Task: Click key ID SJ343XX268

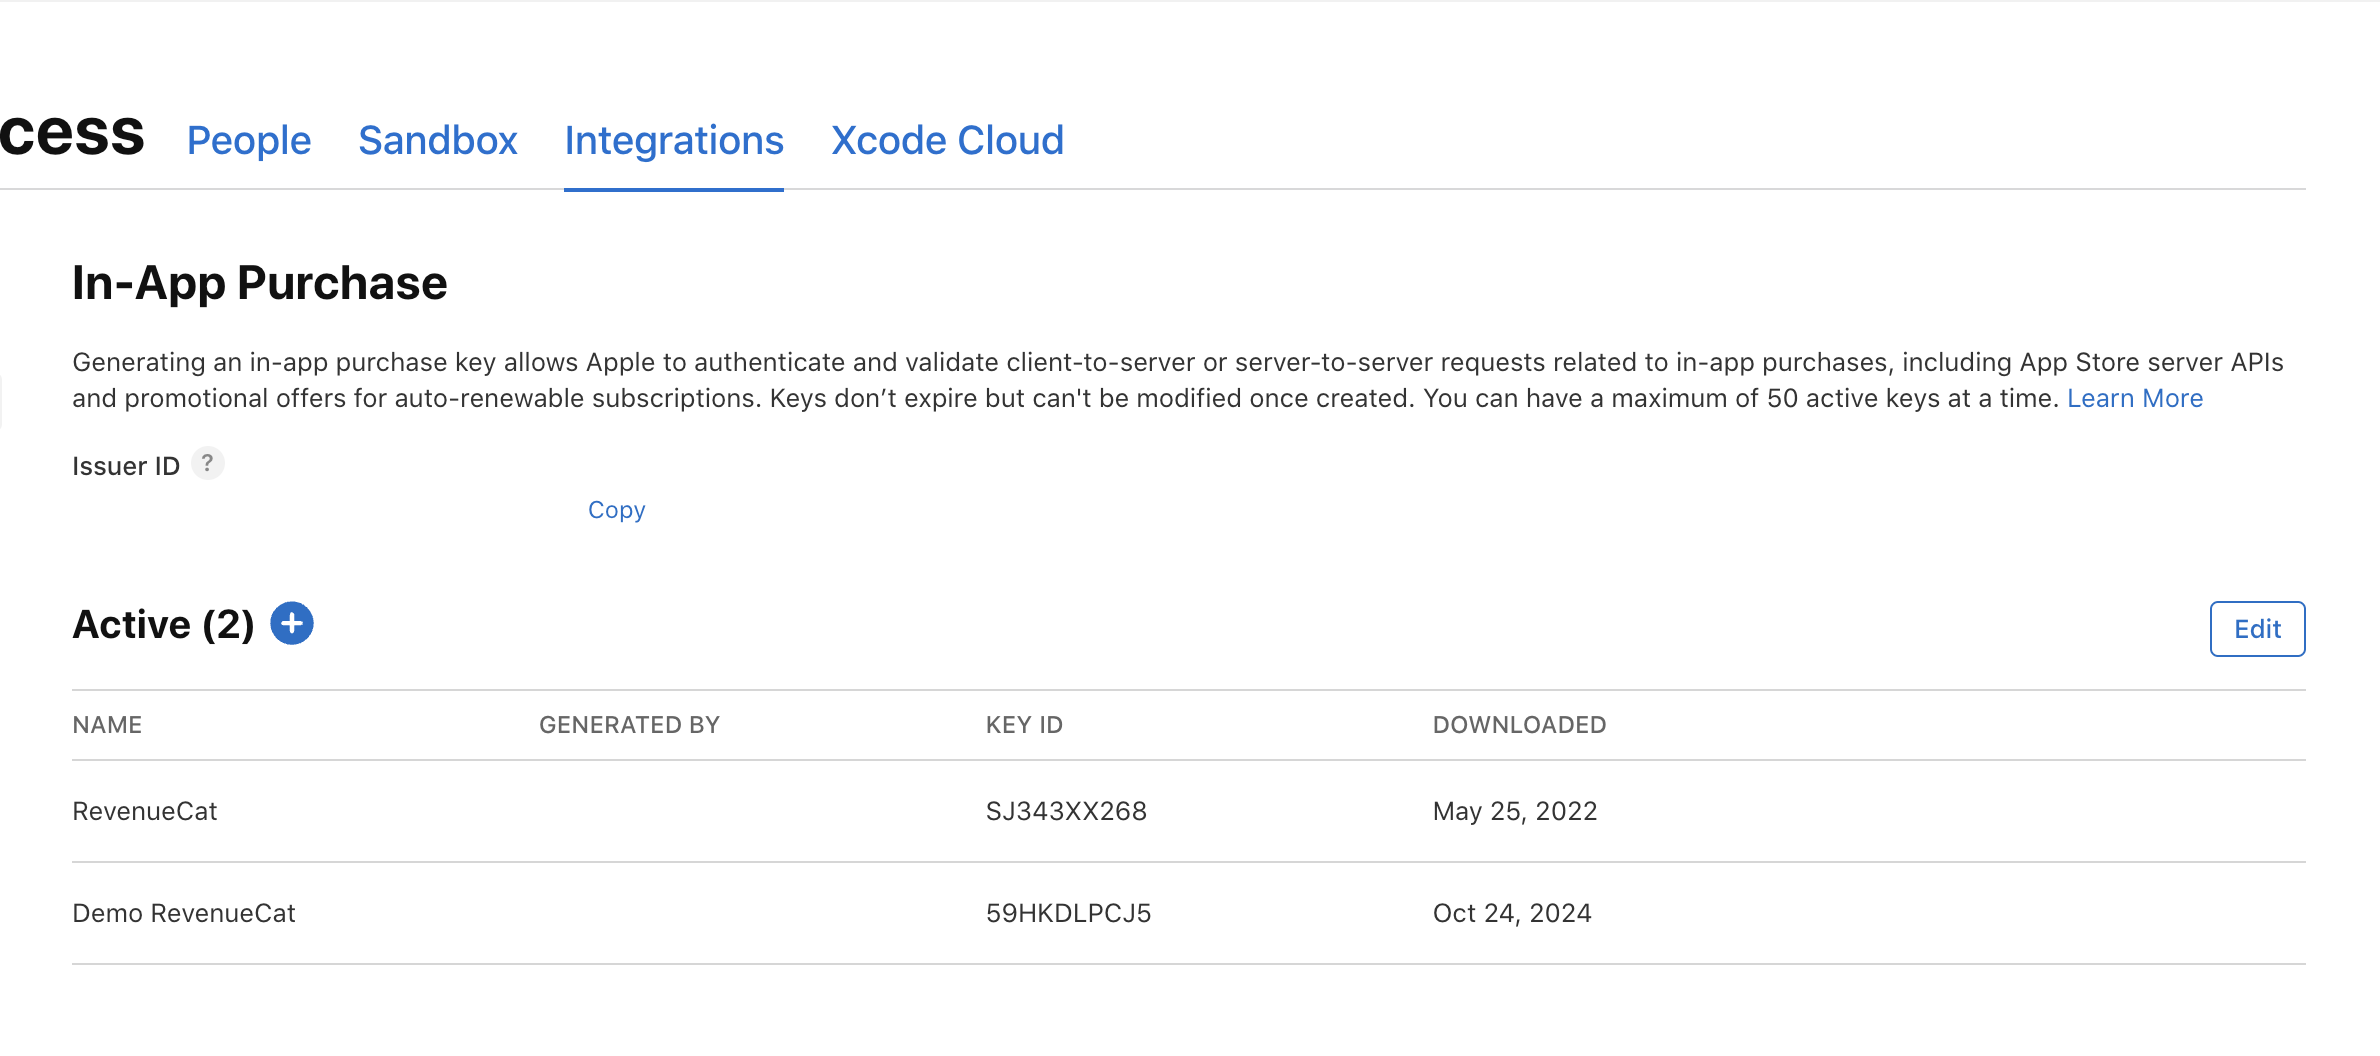Action: pyautogui.click(x=1066, y=811)
